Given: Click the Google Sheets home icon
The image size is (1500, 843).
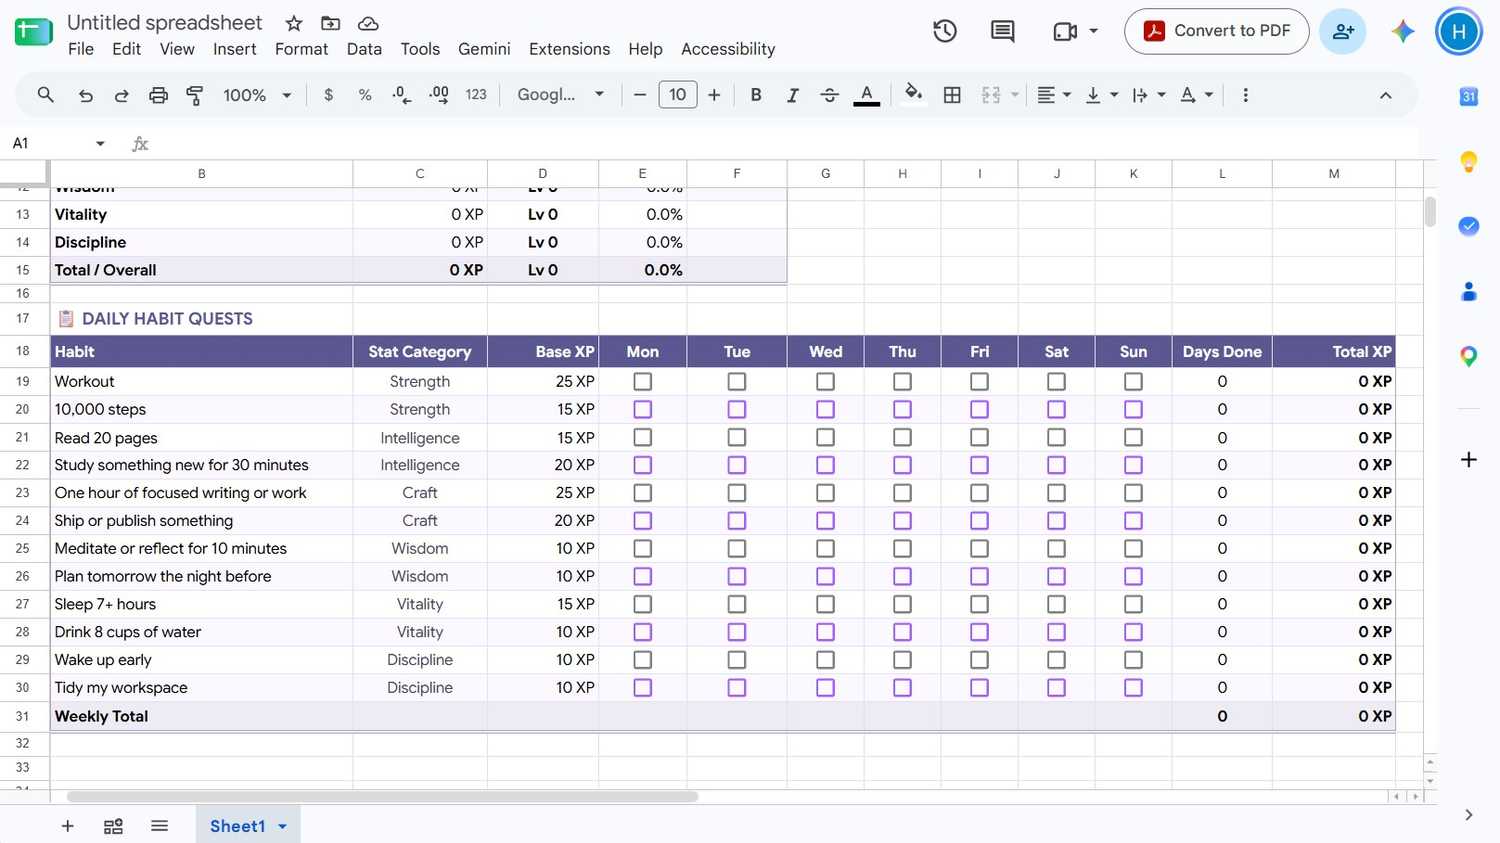Looking at the screenshot, I should point(33,32).
